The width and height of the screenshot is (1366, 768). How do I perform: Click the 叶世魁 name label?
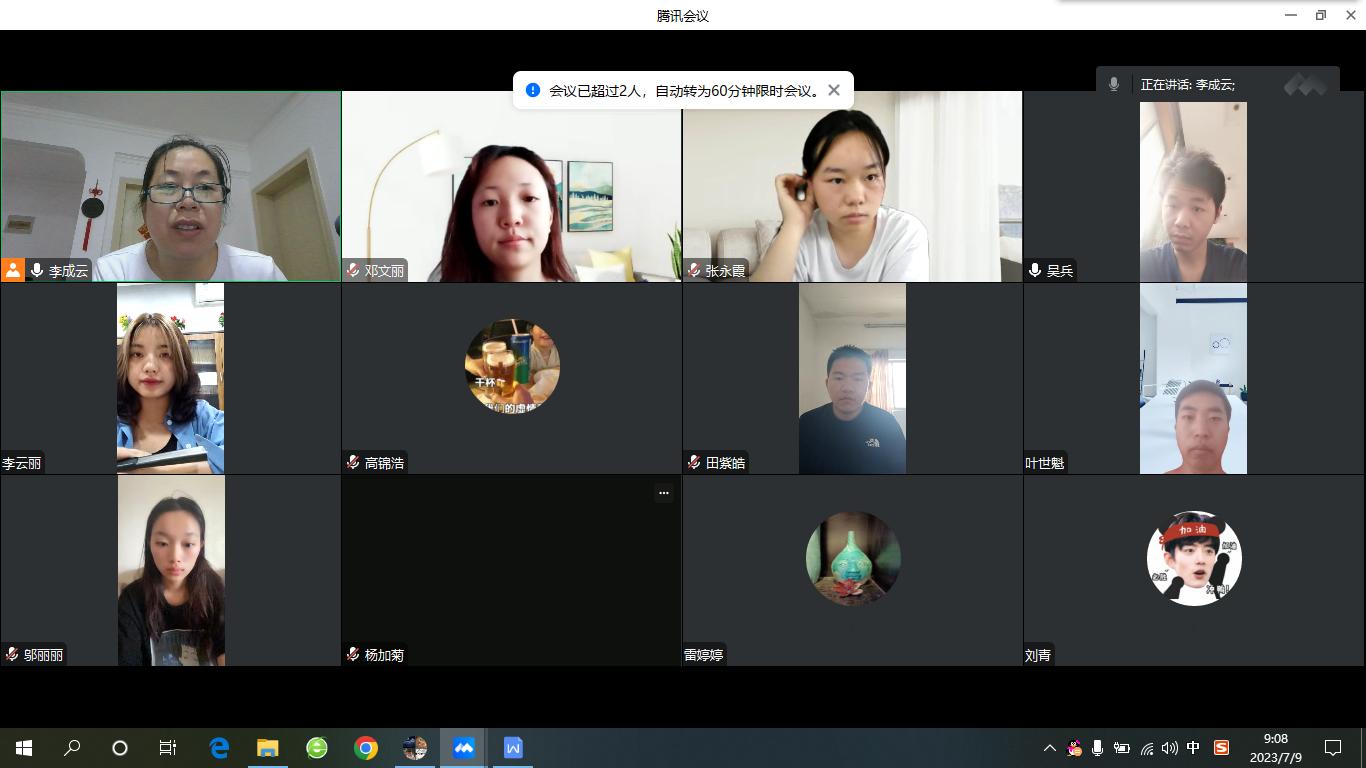tap(1045, 463)
